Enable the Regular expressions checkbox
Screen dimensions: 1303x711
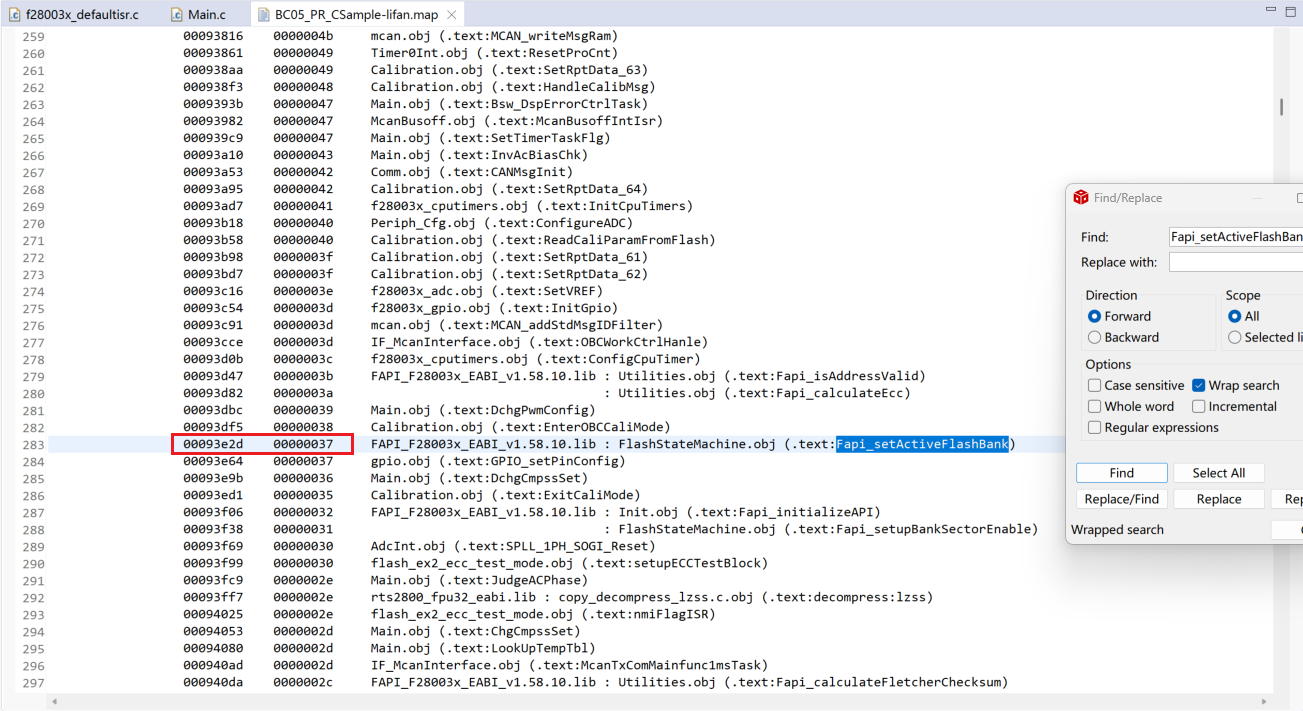[x=1095, y=427]
